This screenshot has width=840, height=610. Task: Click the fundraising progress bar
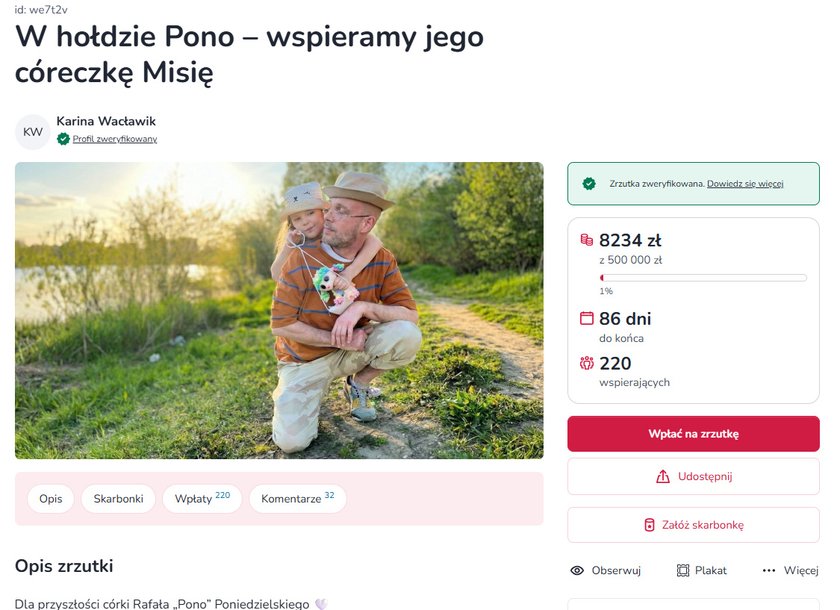[x=703, y=277]
